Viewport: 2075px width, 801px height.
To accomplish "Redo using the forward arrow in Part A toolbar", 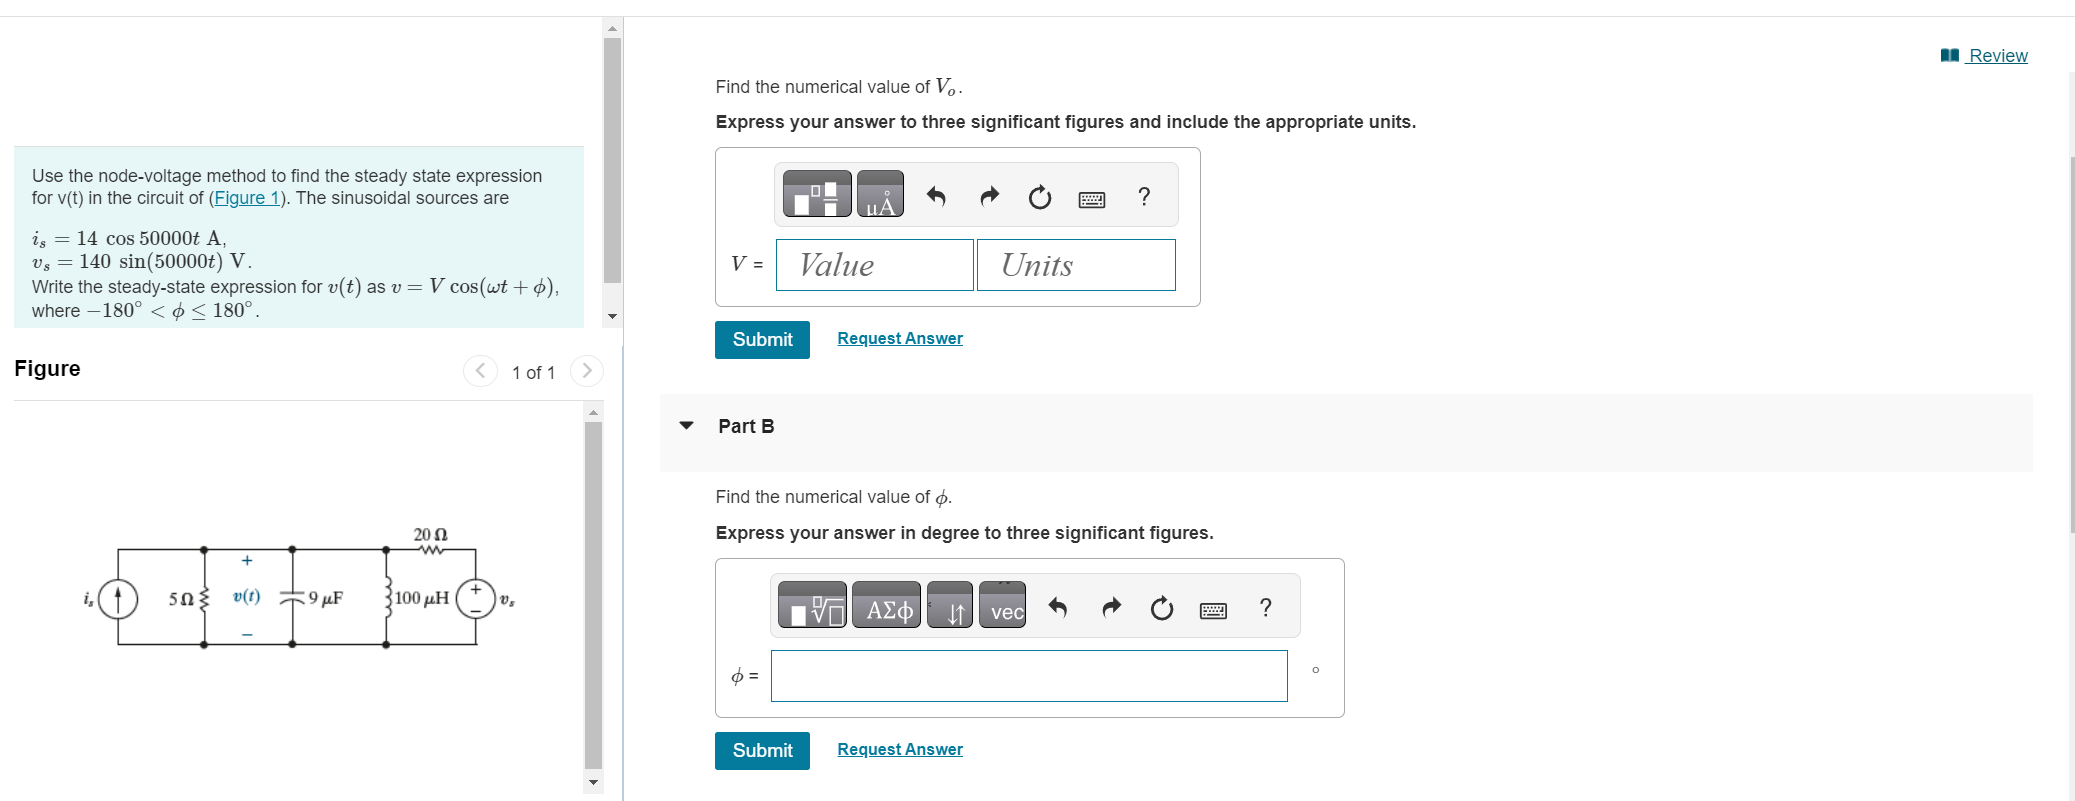I will click(x=989, y=197).
